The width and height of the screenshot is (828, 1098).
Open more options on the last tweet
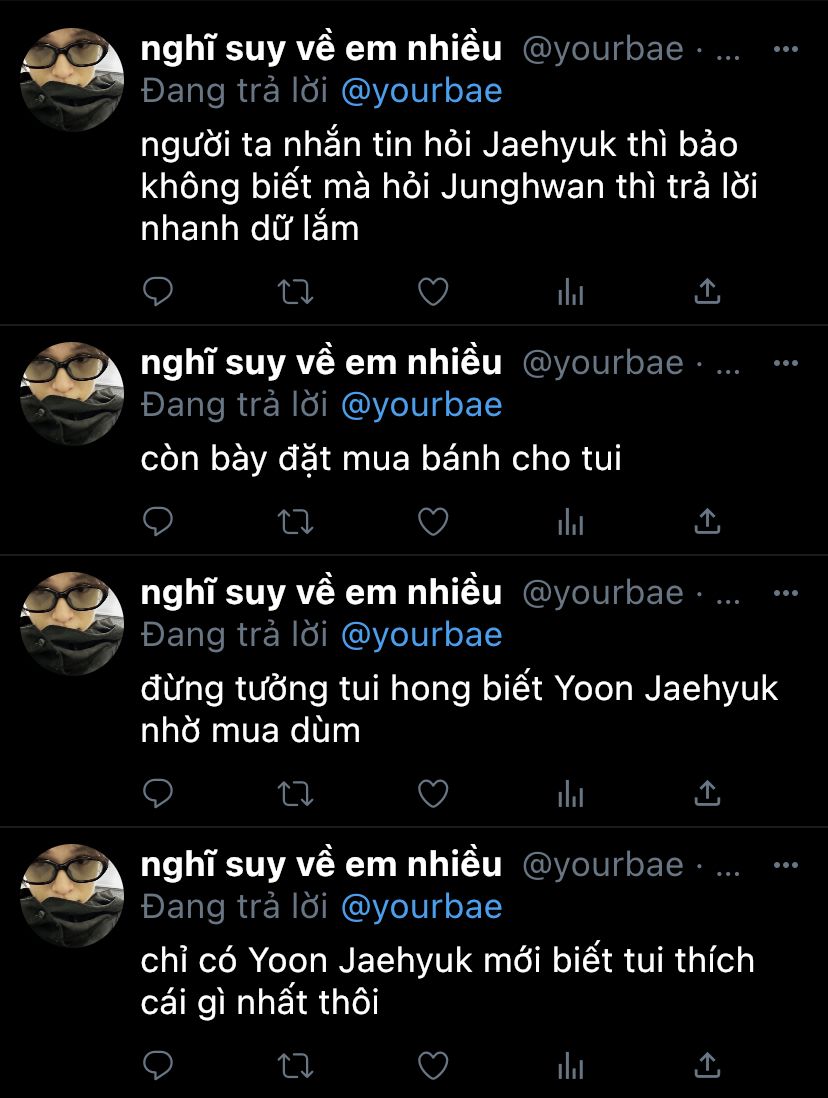coord(785,865)
